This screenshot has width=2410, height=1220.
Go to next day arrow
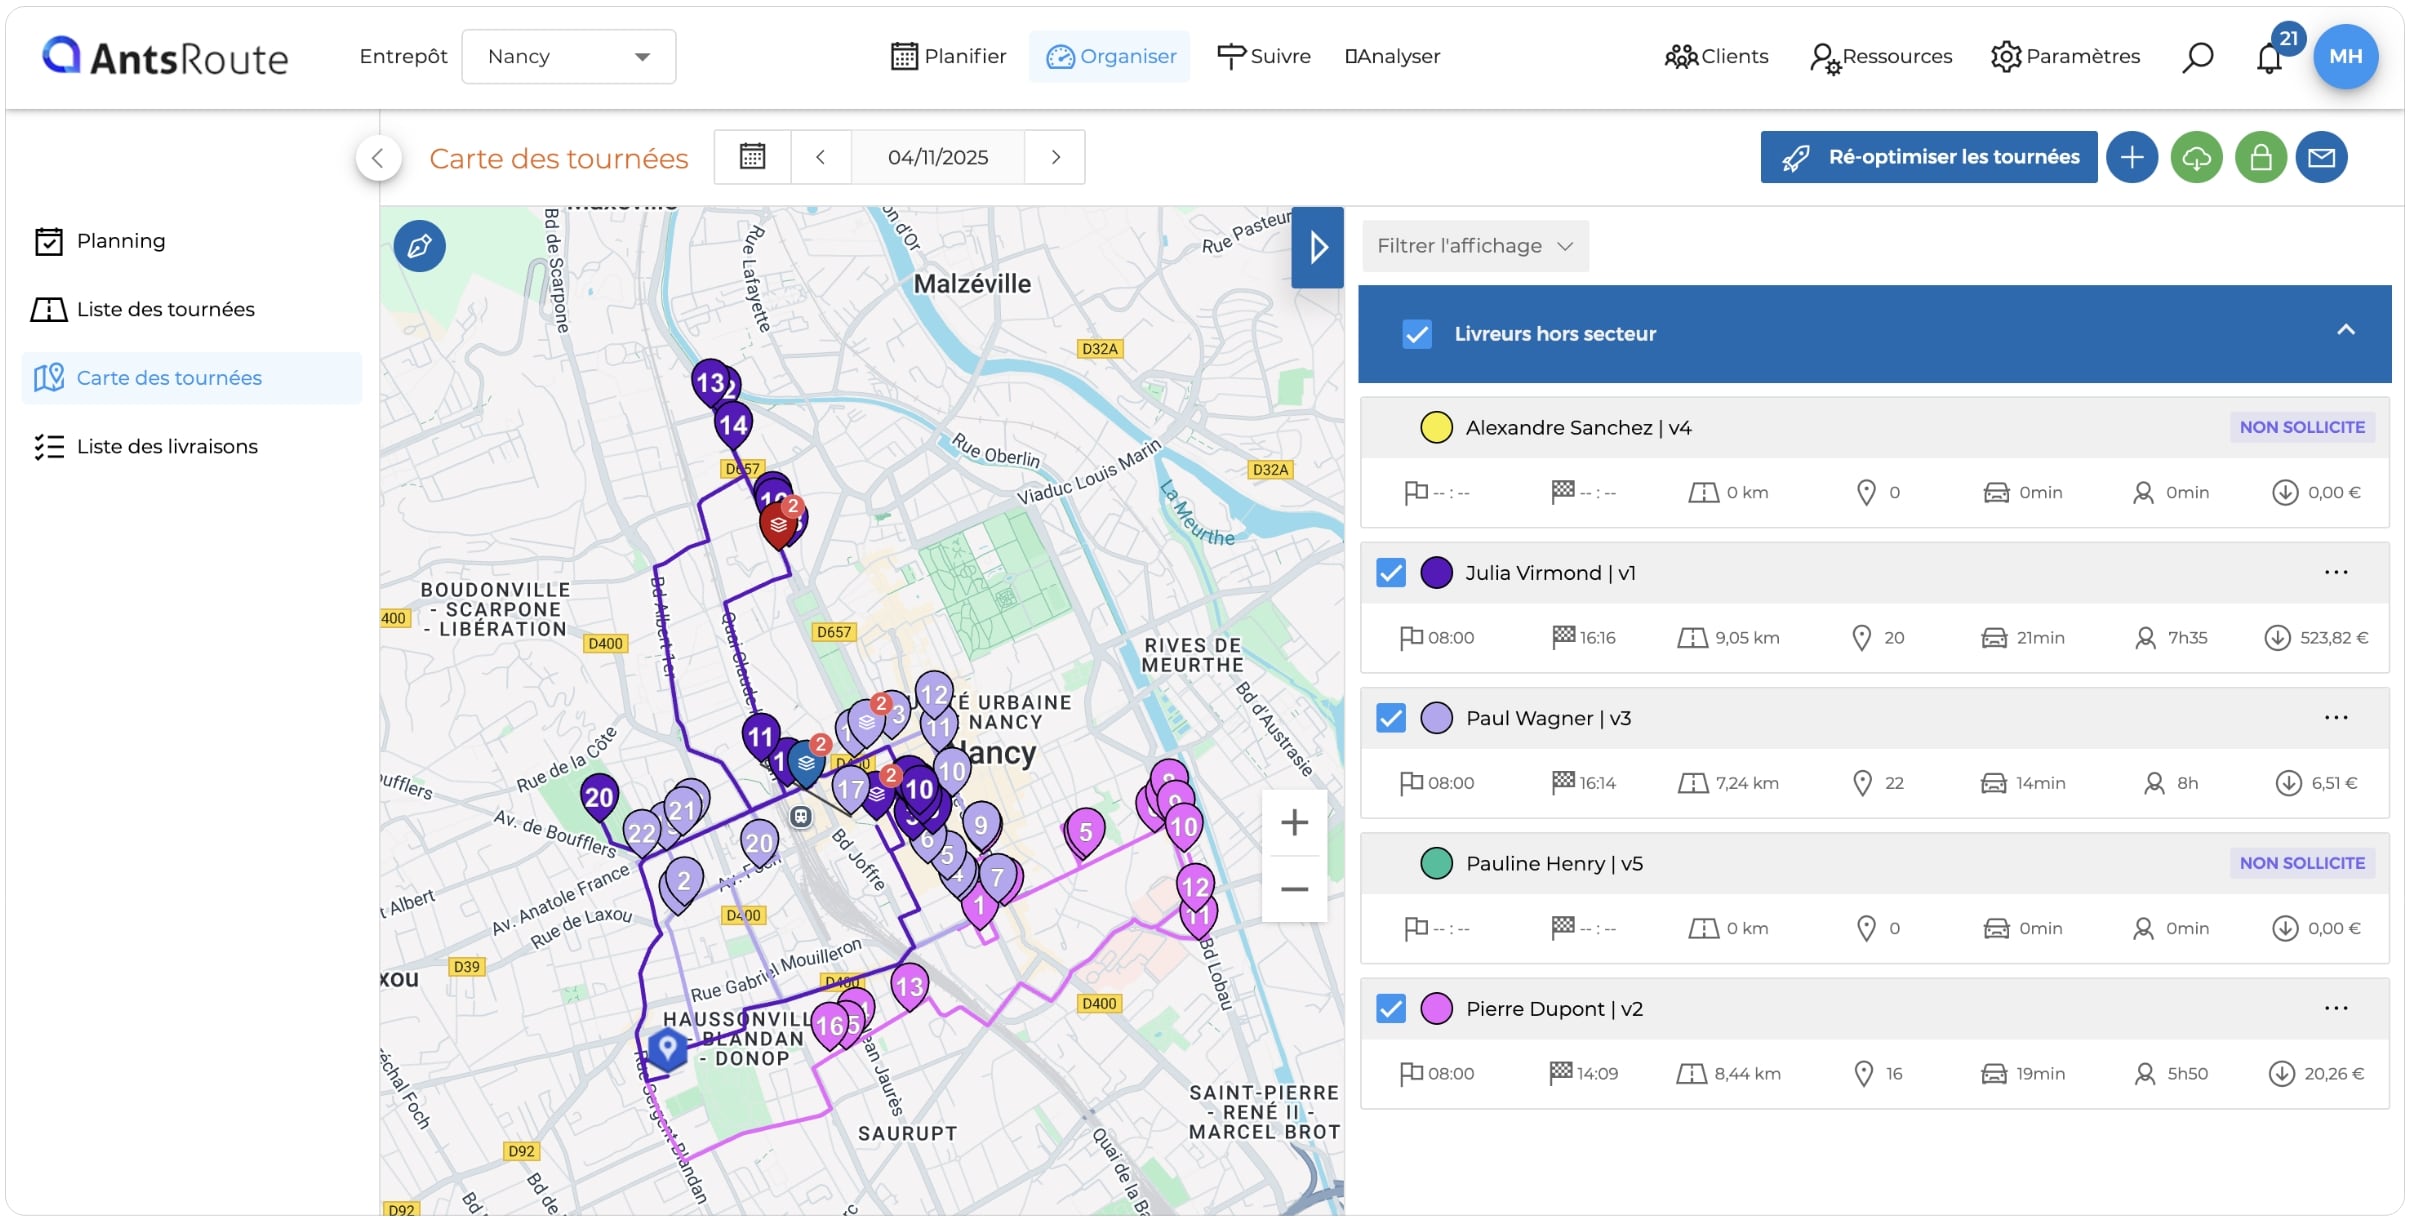click(x=1055, y=157)
